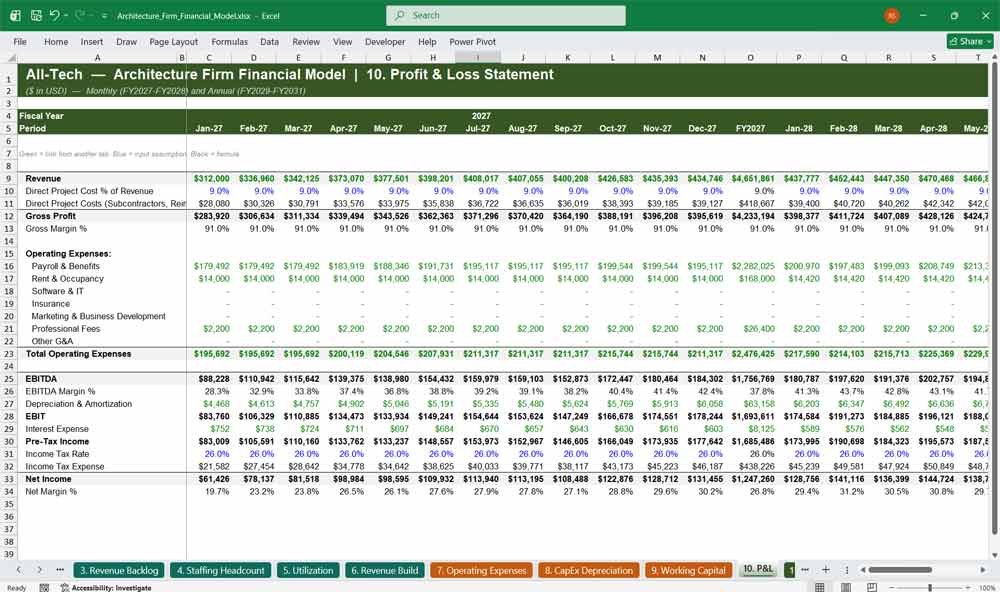1000x592 pixels.
Task: Switch to Page Layout view icon
Action: click(x=846, y=587)
